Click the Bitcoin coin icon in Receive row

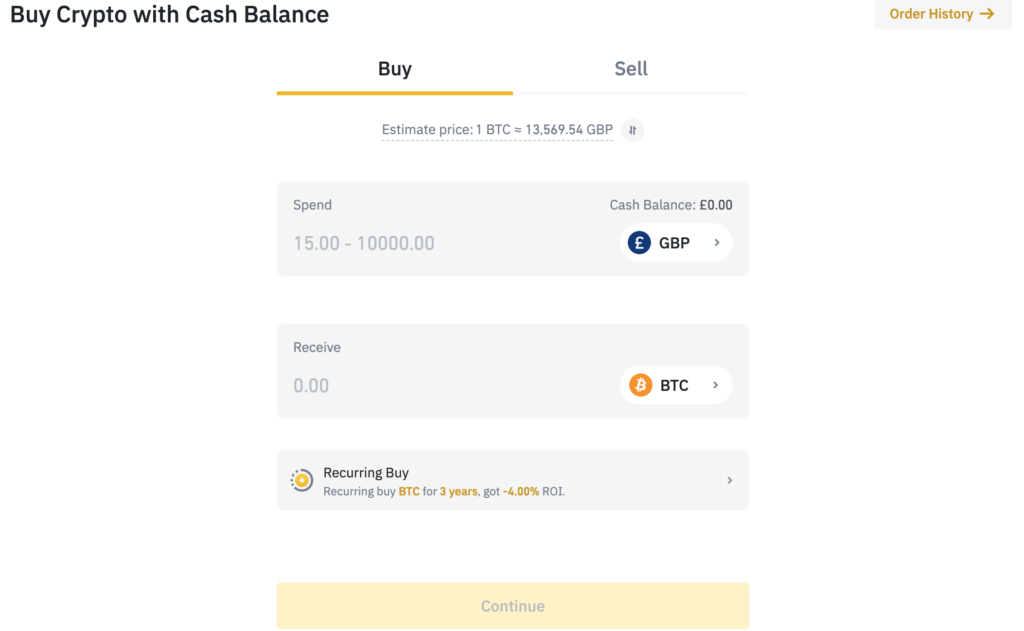639,384
